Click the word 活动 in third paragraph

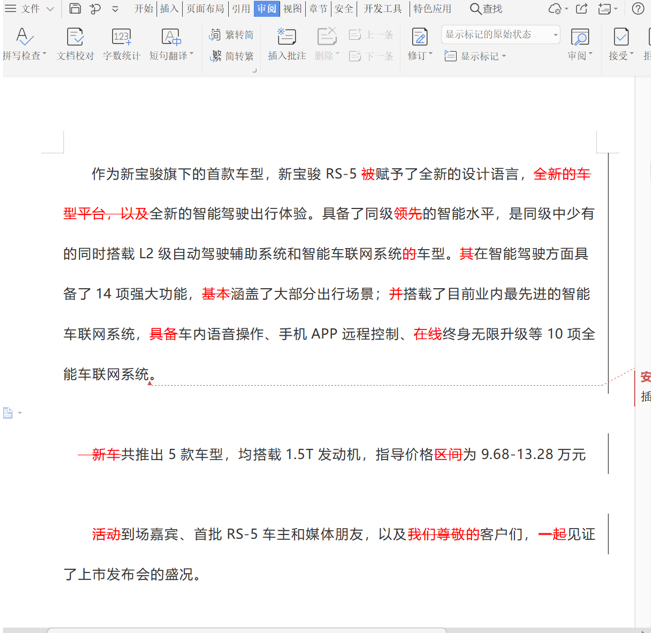click(106, 534)
